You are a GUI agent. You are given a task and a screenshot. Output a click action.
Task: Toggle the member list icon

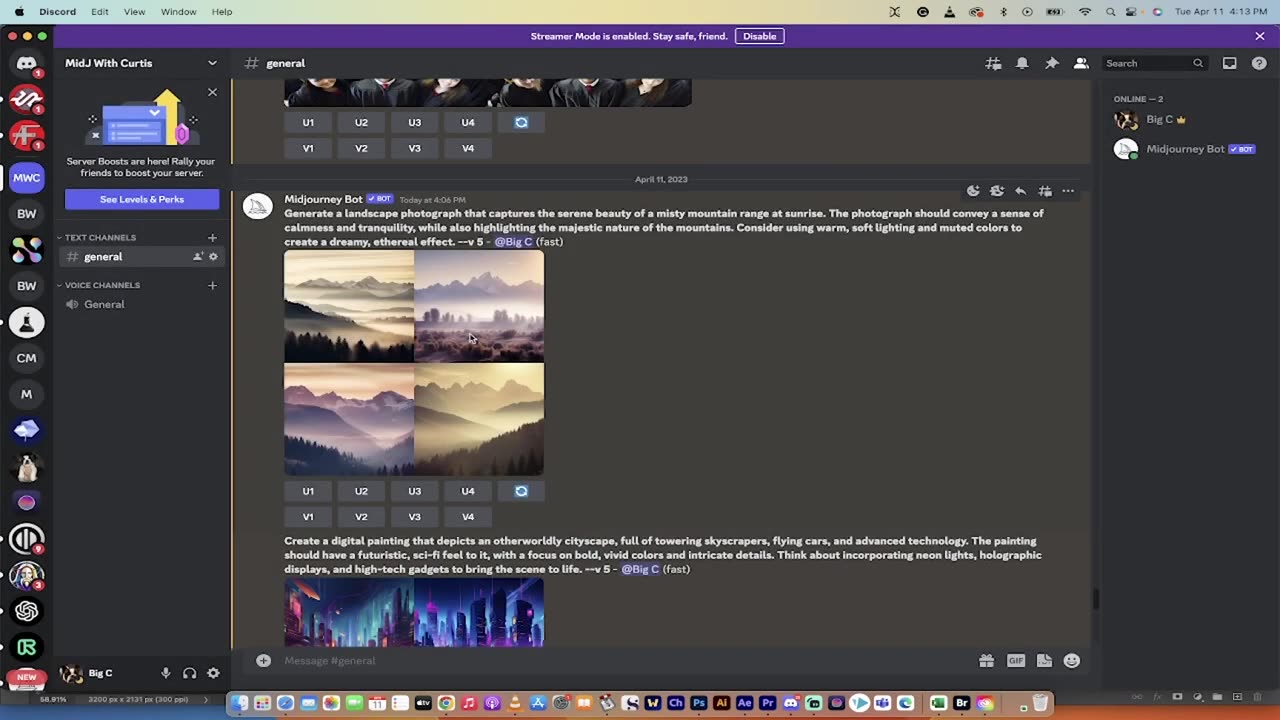tap(1081, 63)
